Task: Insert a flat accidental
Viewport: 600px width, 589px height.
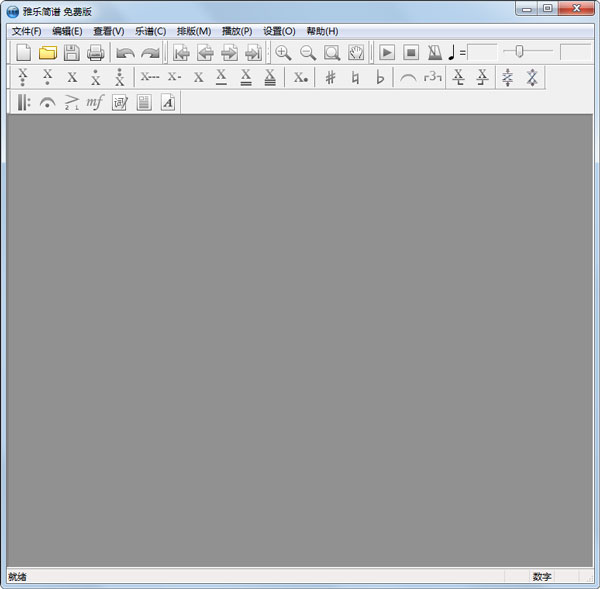Action: pyautogui.click(x=380, y=78)
